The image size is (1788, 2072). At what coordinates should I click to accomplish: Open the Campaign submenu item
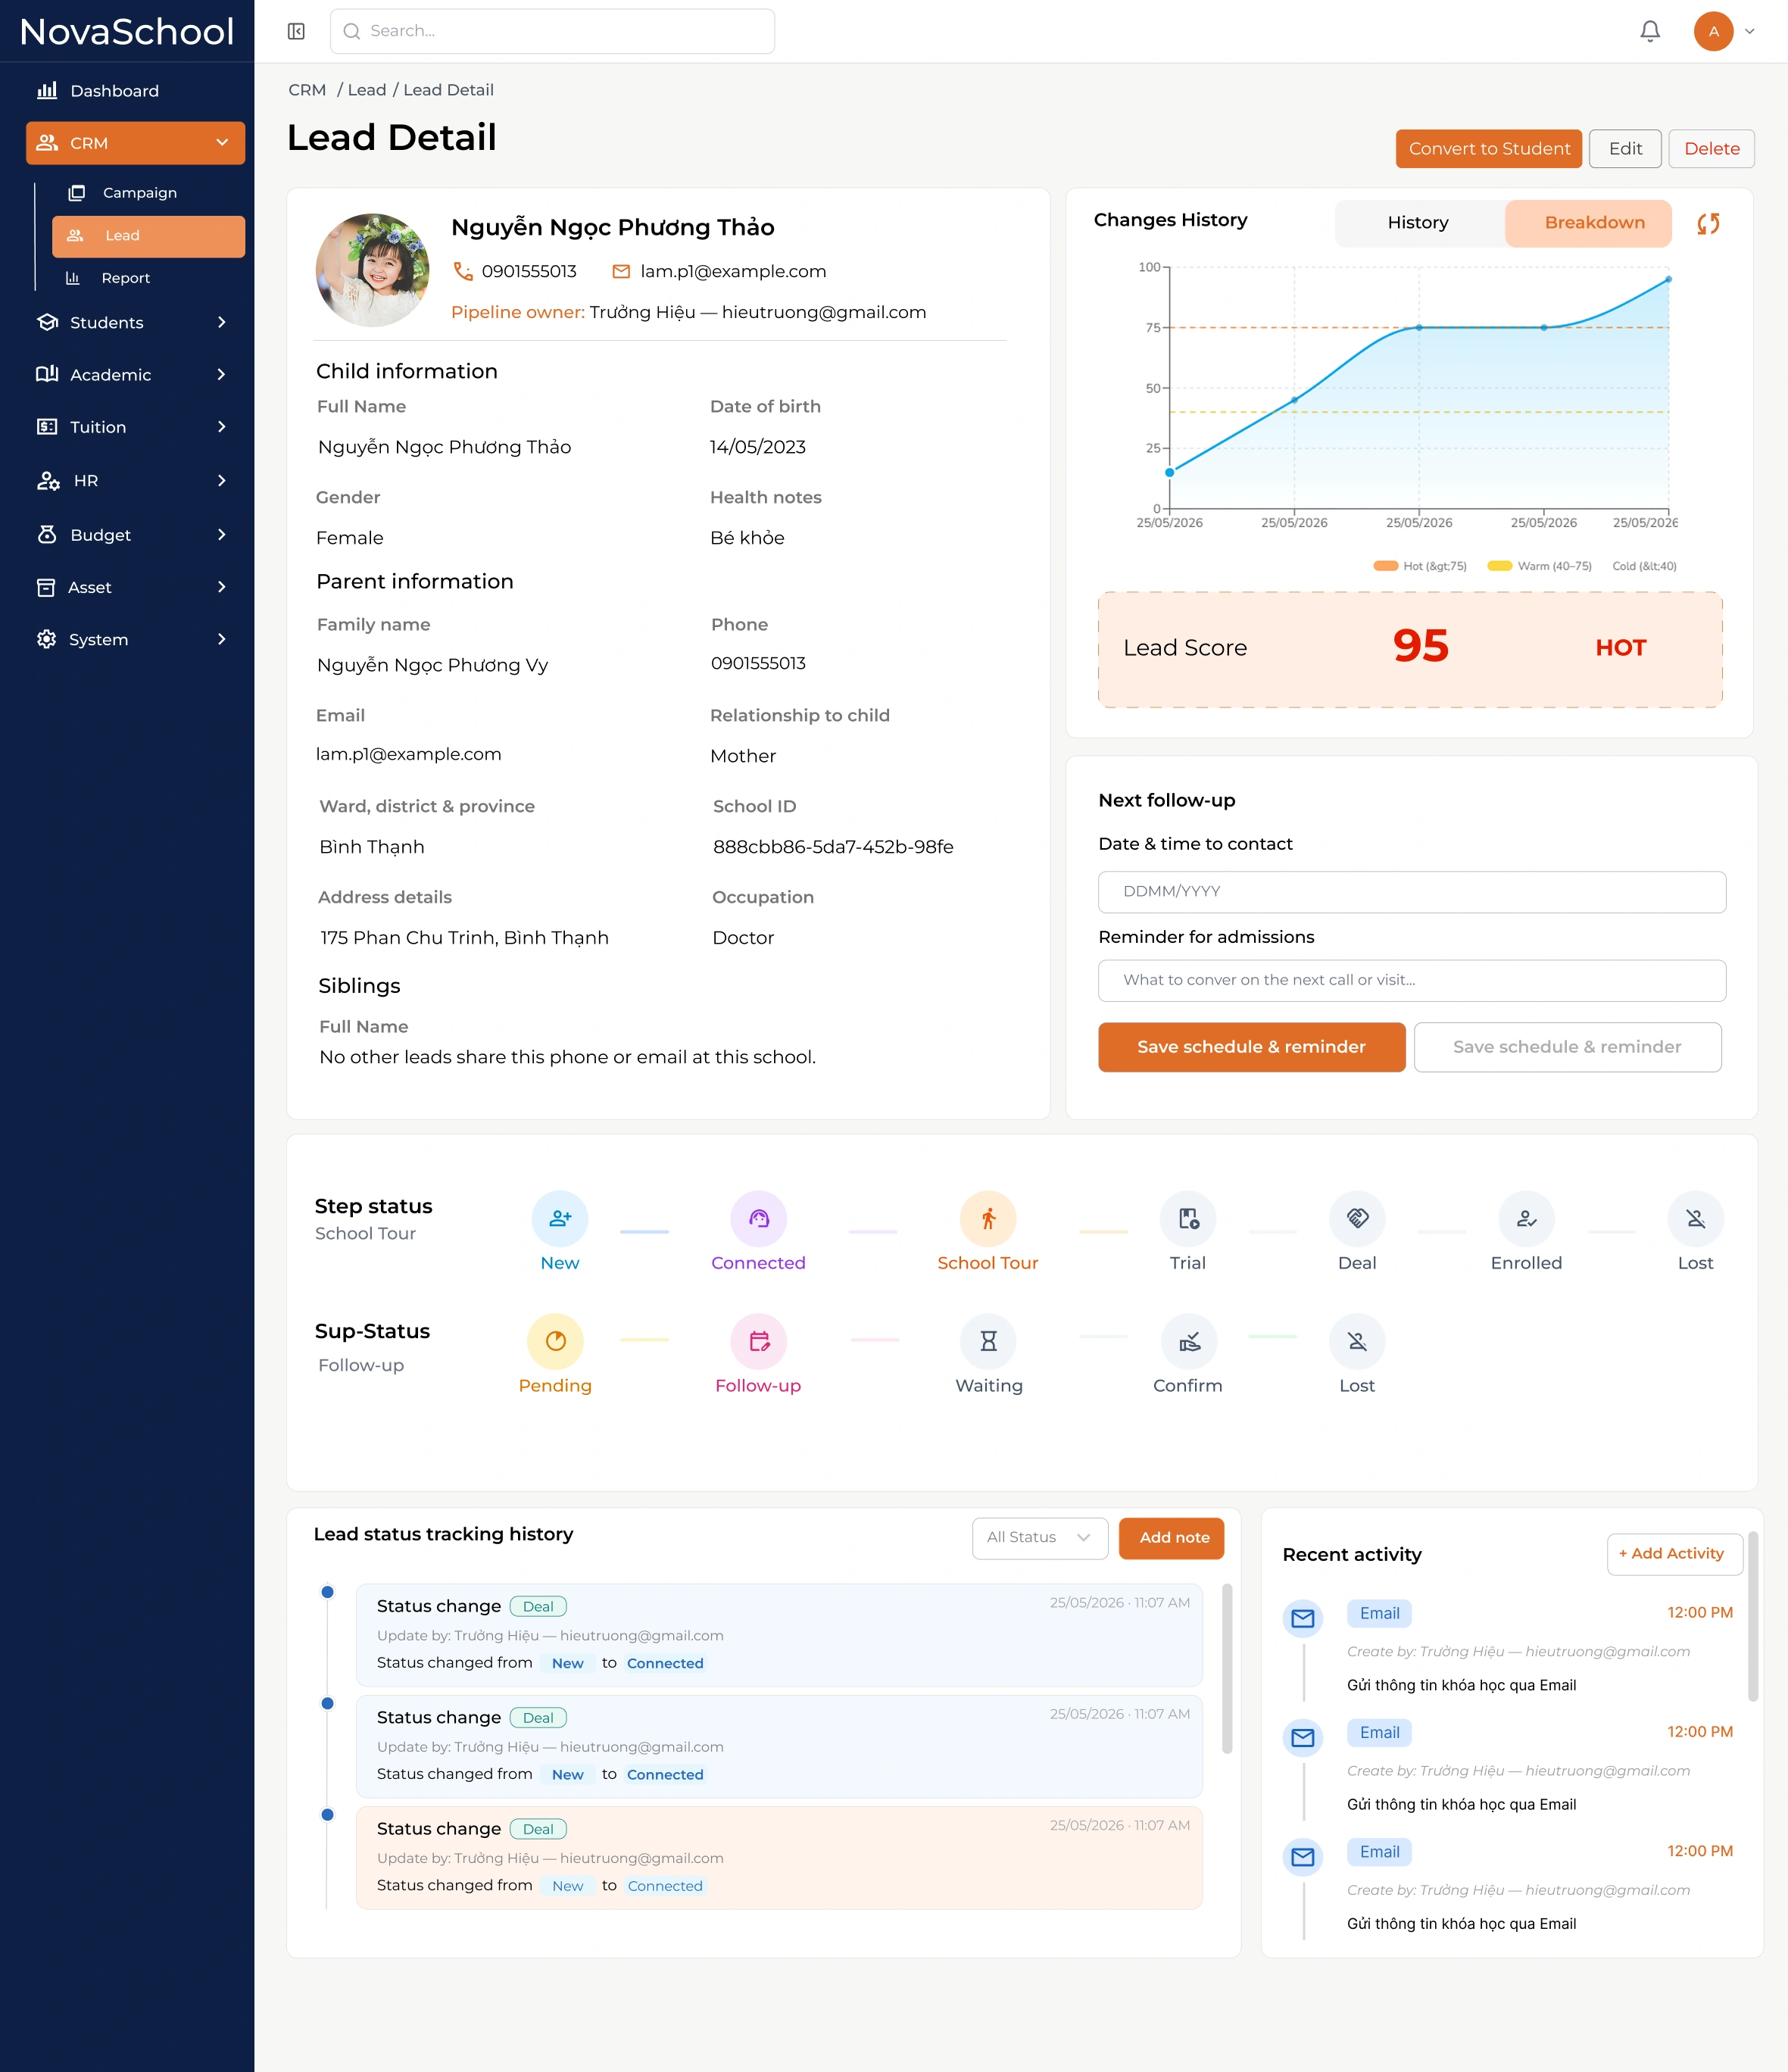139,192
